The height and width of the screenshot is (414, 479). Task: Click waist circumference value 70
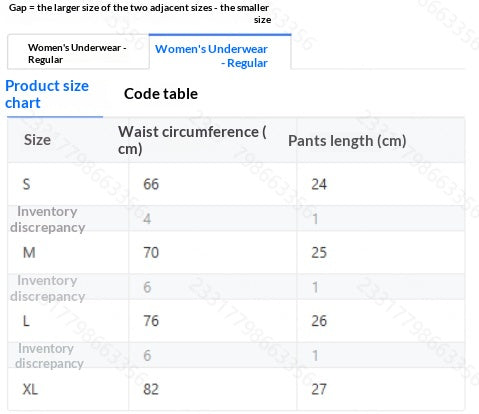(151, 252)
